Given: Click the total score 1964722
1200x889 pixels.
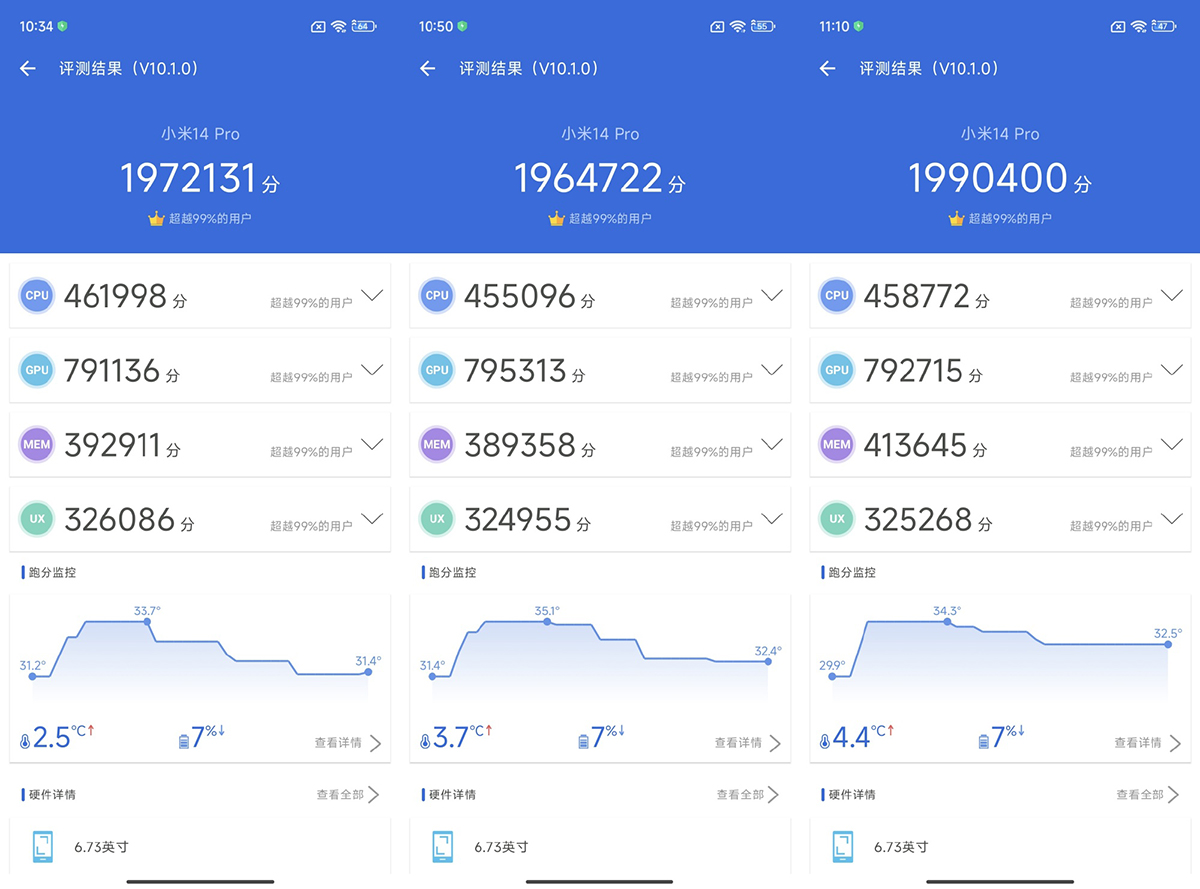Looking at the screenshot, I should [589, 178].
